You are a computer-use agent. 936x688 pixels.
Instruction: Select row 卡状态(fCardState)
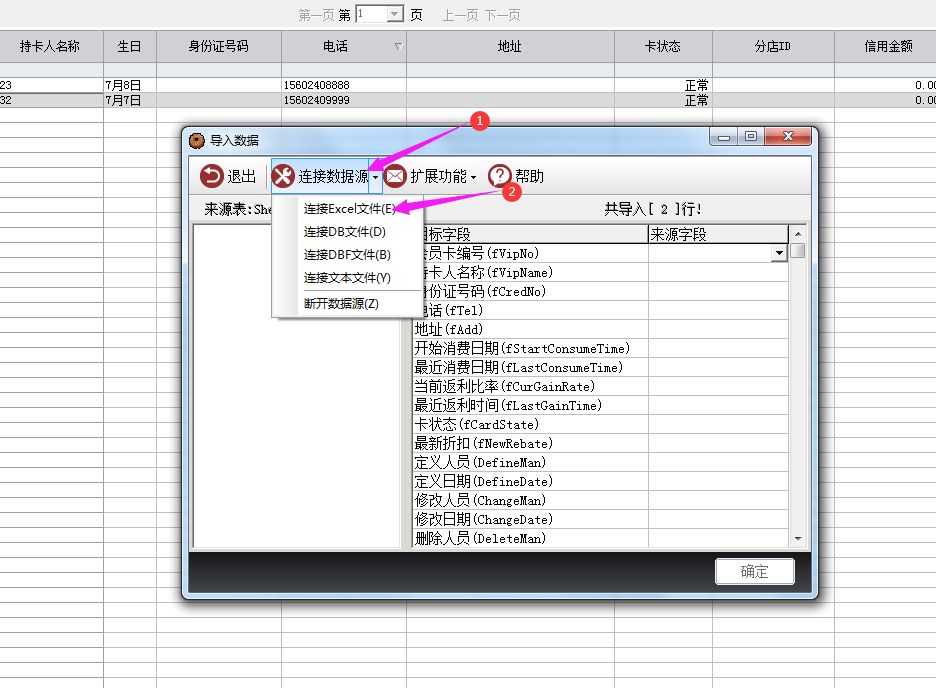(x=600, y=425)
